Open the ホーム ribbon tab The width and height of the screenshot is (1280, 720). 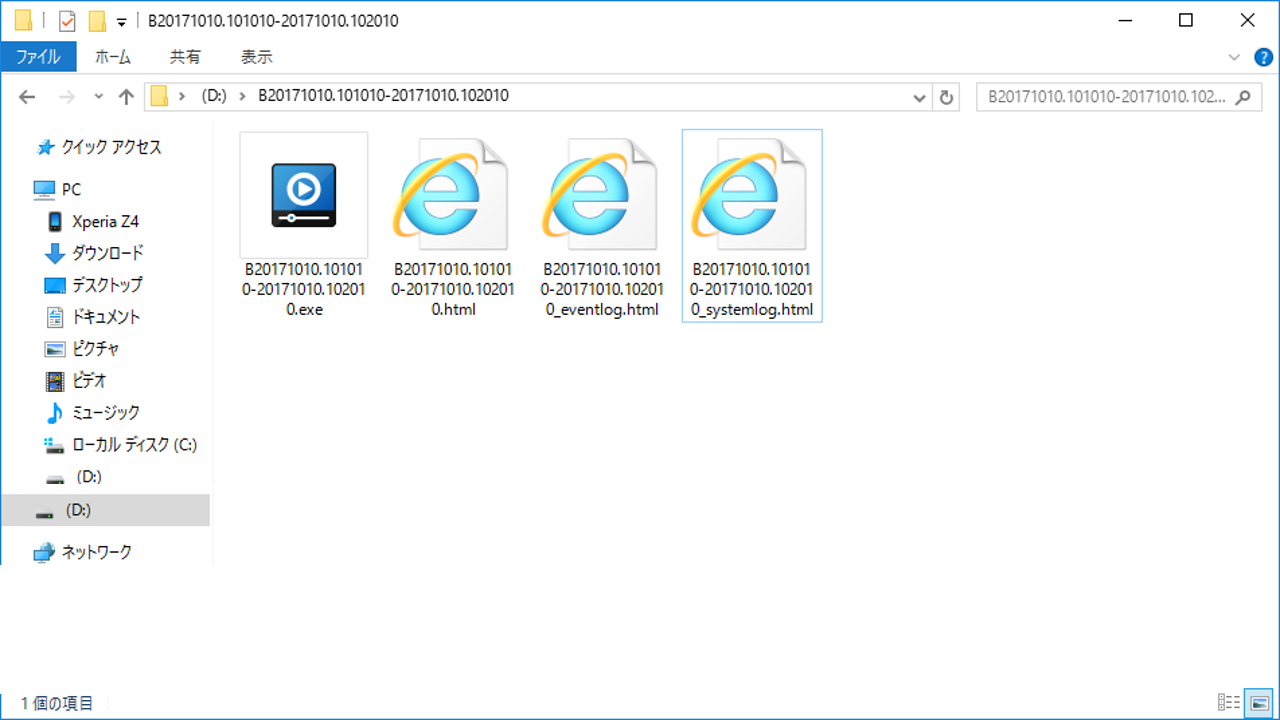tap(113, 57)
